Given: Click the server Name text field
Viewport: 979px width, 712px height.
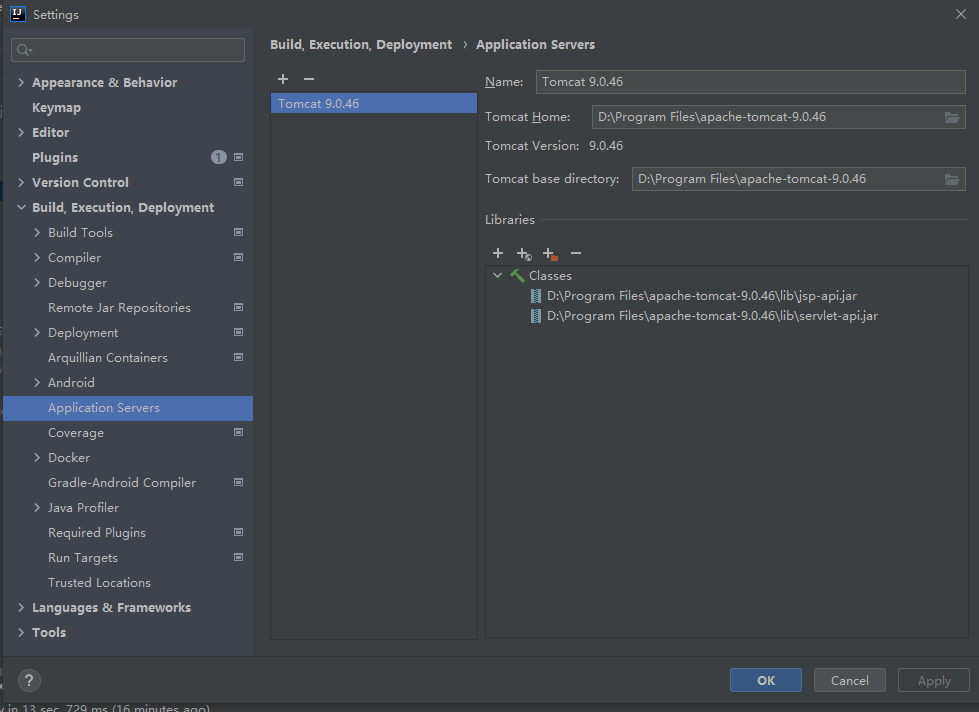Looking at the screenshot, I should tap(750, 82).
